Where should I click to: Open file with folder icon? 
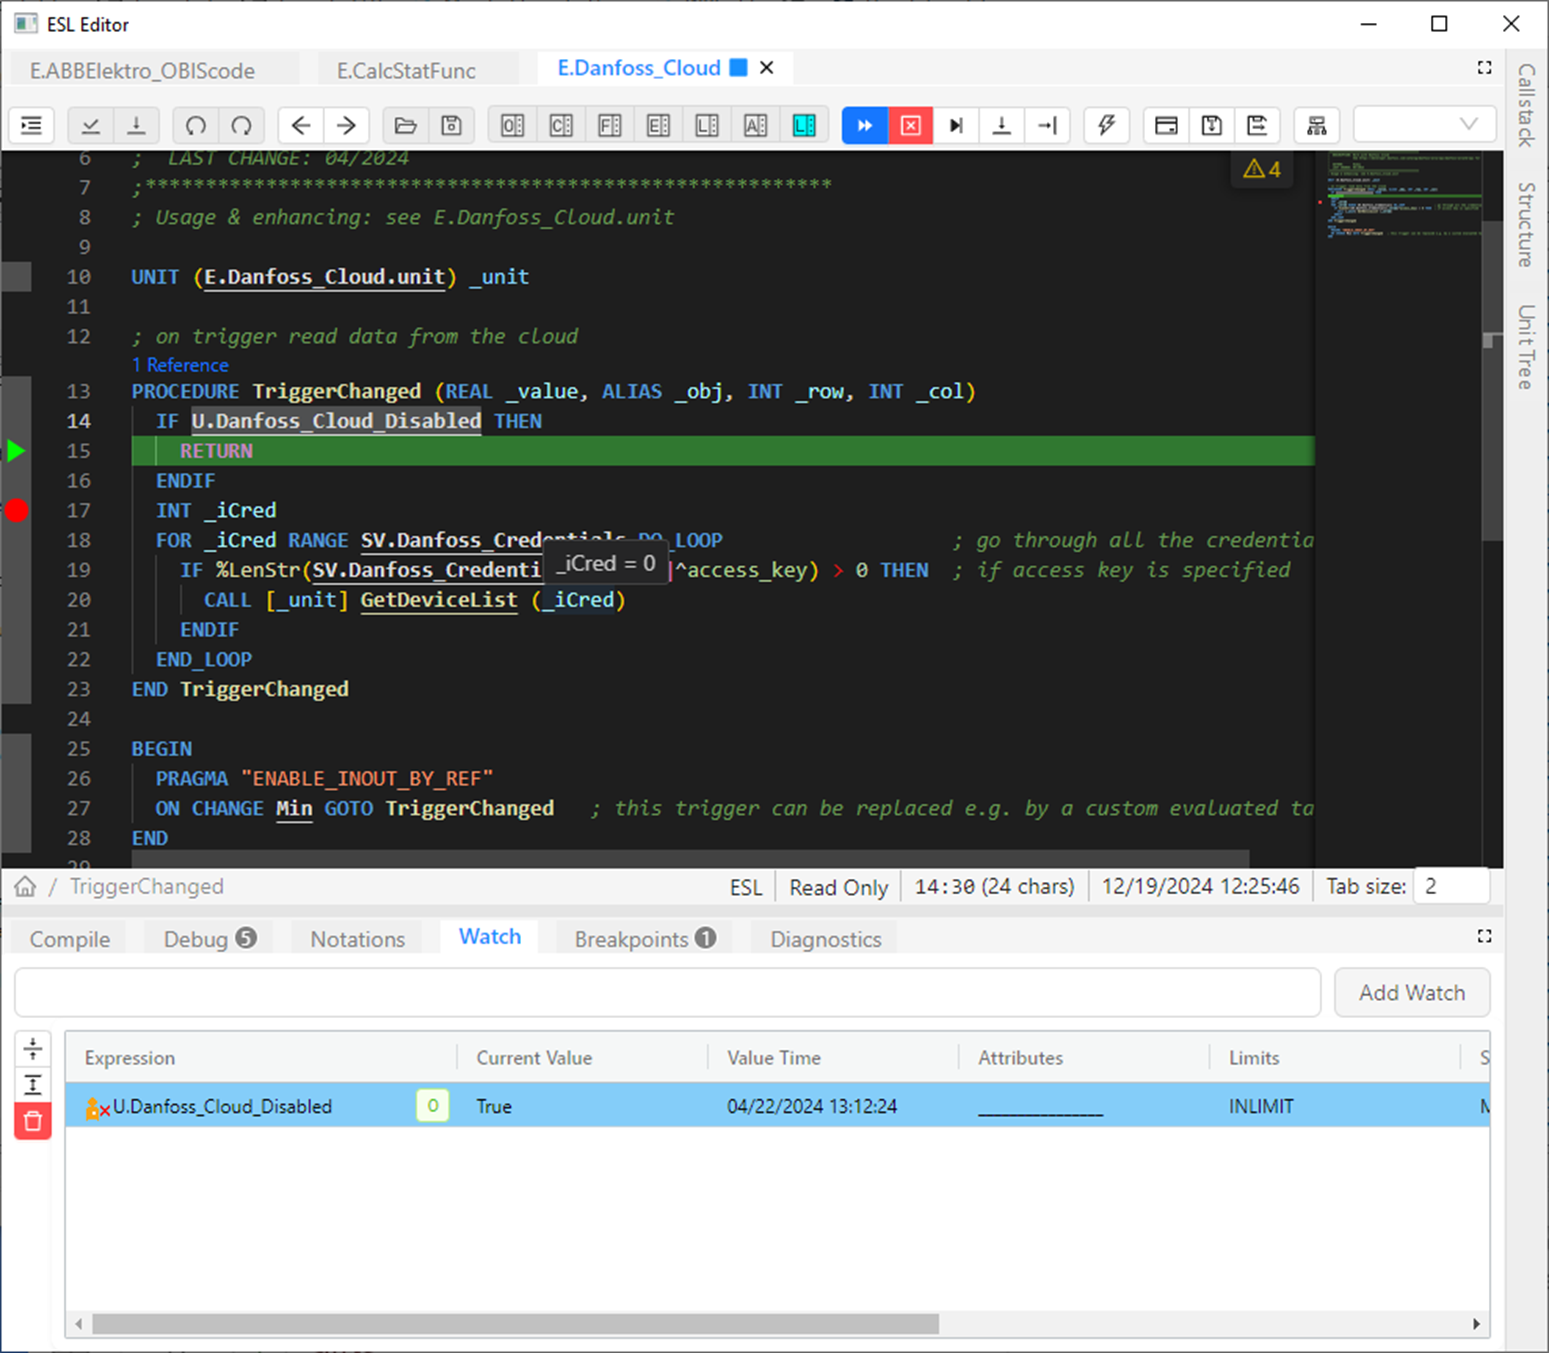point(405,125)
